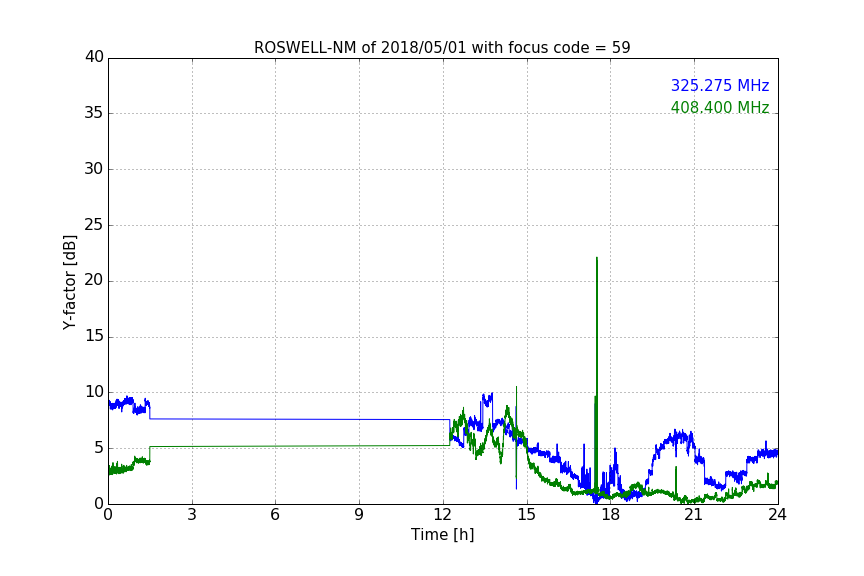Click y-axis tick value 5
This screenshot has width=864, height=576.
pos(99,448)
